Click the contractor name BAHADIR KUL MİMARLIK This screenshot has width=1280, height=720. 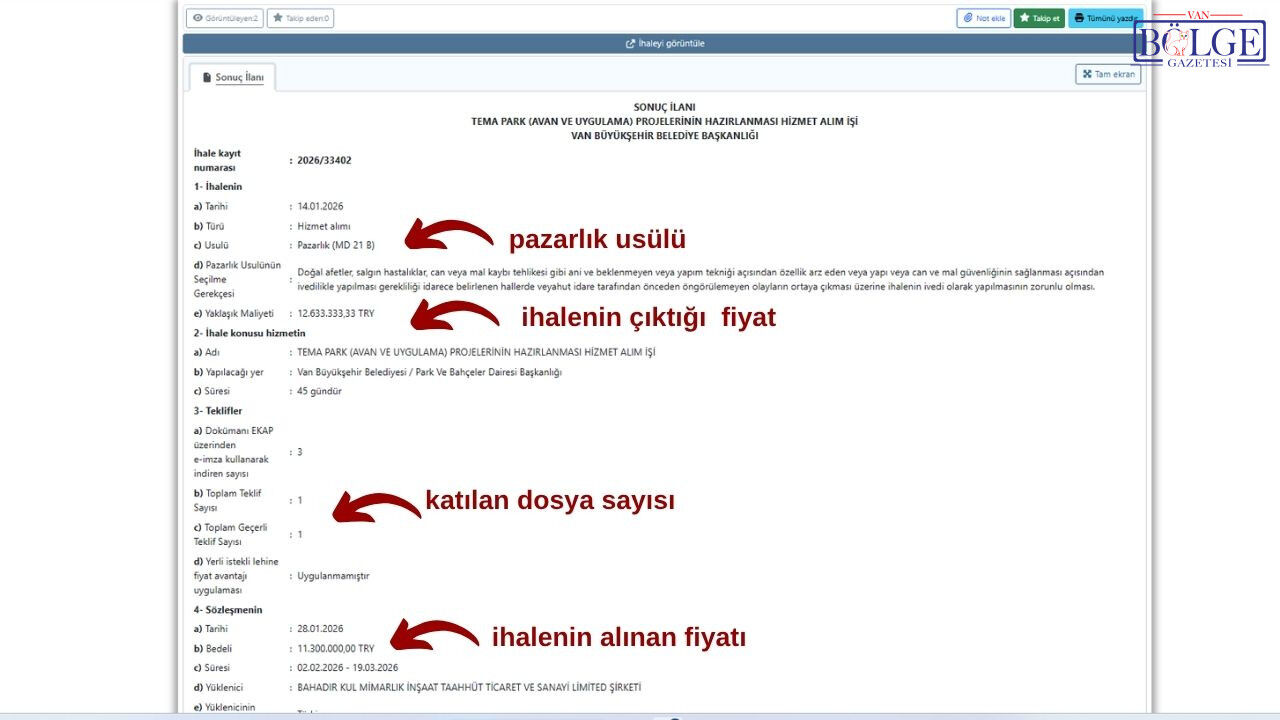pyautogui.click(x=469, y=687)
